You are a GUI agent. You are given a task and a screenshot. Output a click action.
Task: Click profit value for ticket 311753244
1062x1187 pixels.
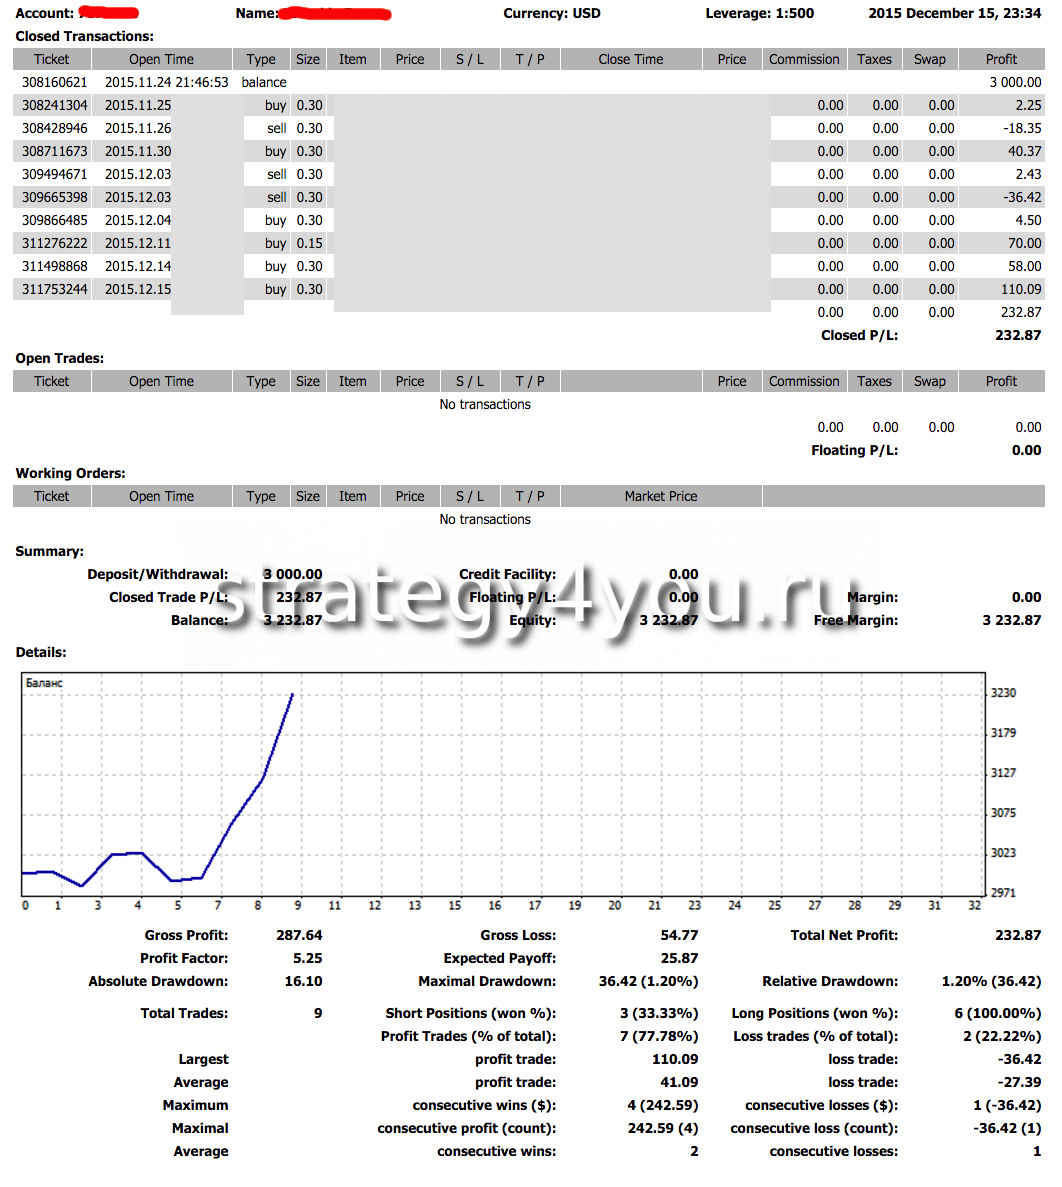[x=1019, y=289]
